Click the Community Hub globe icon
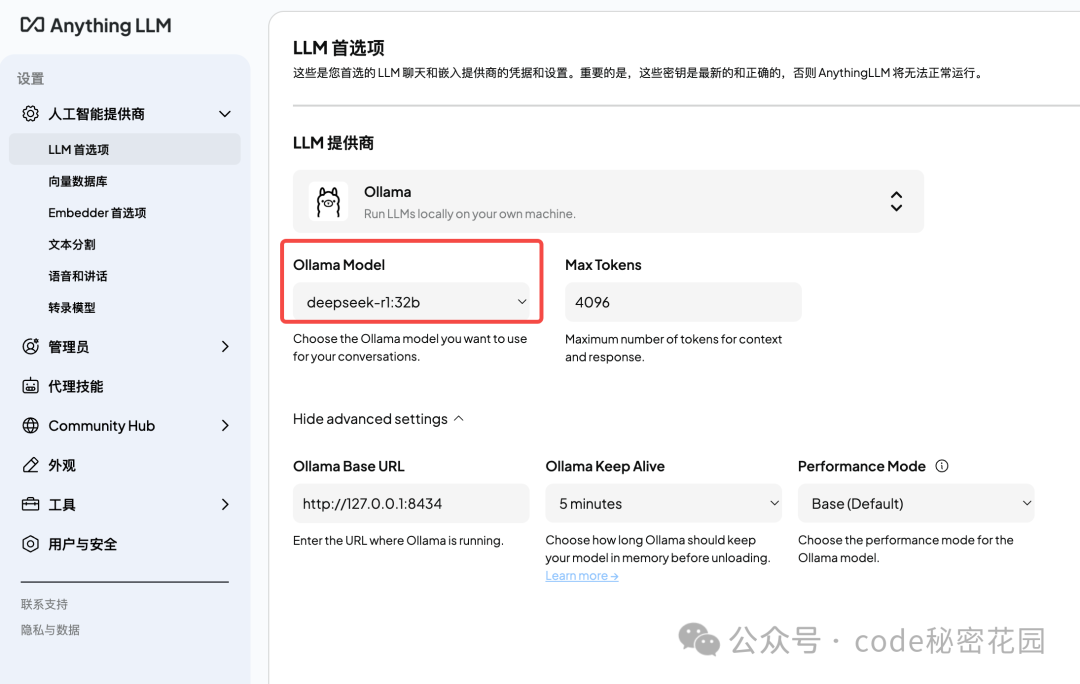Viewport: 1080px width, 684px height. click(30, 426)
